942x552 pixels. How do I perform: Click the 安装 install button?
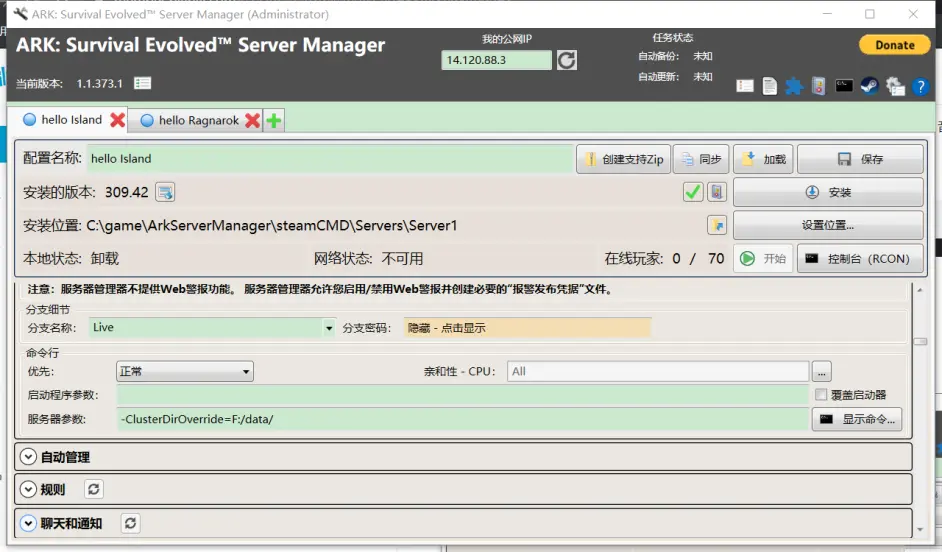coord(828,192)
